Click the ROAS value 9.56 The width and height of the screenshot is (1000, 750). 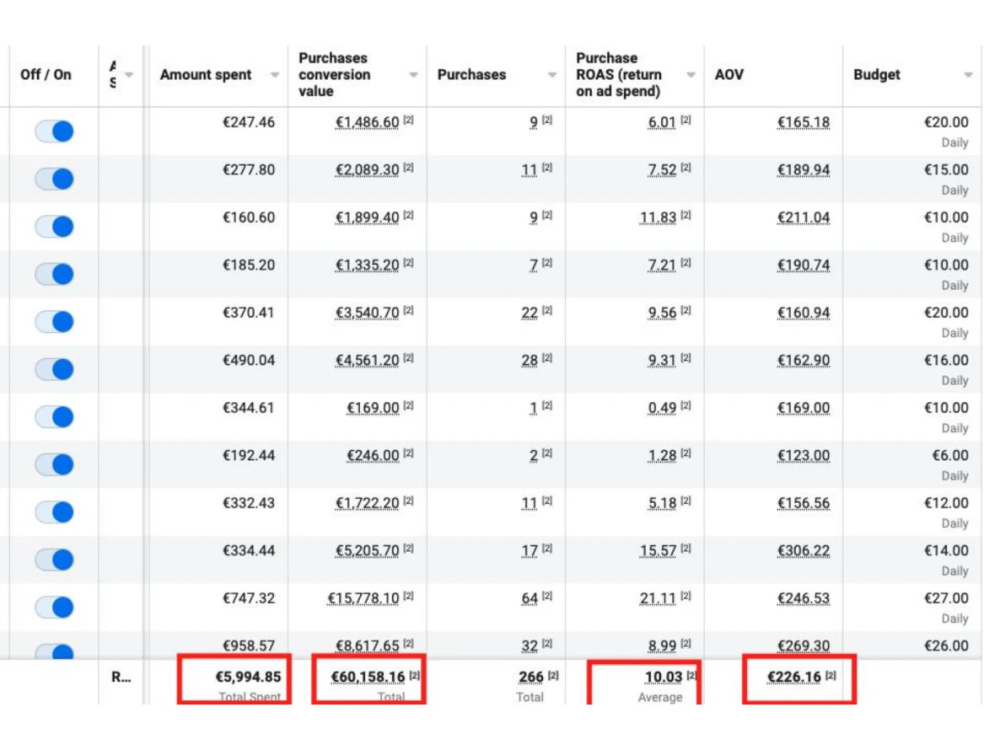tap(662, 313)
